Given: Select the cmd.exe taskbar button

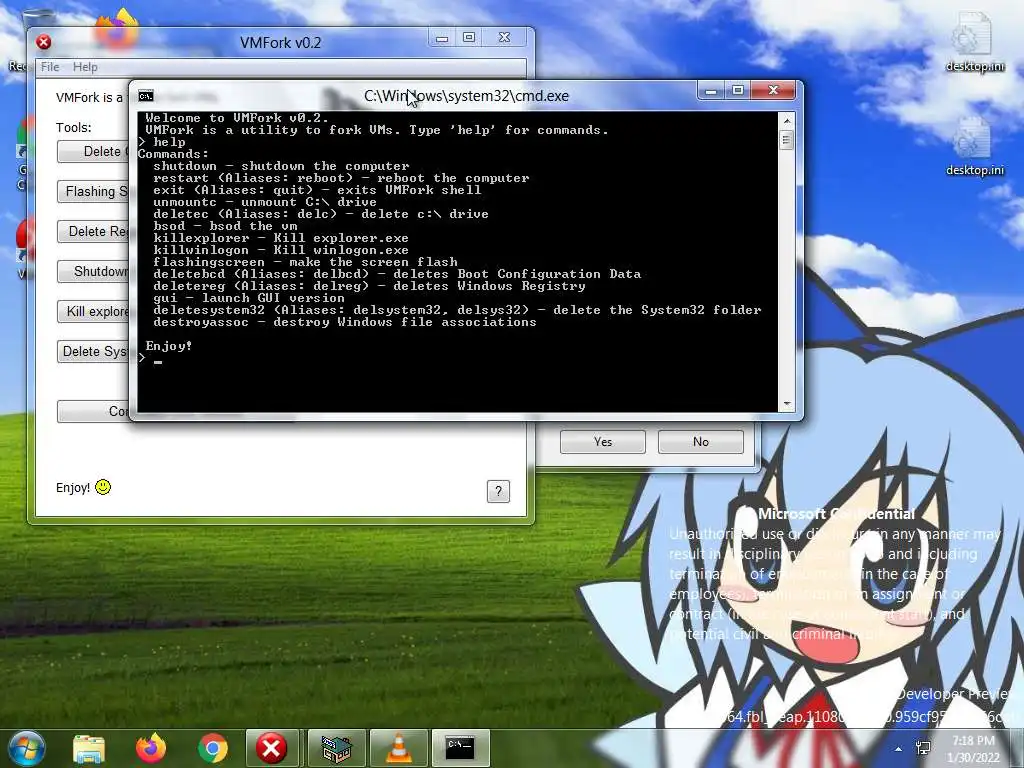Looking at the screenshot, I should pyautogui.click(x=460, y=748).
